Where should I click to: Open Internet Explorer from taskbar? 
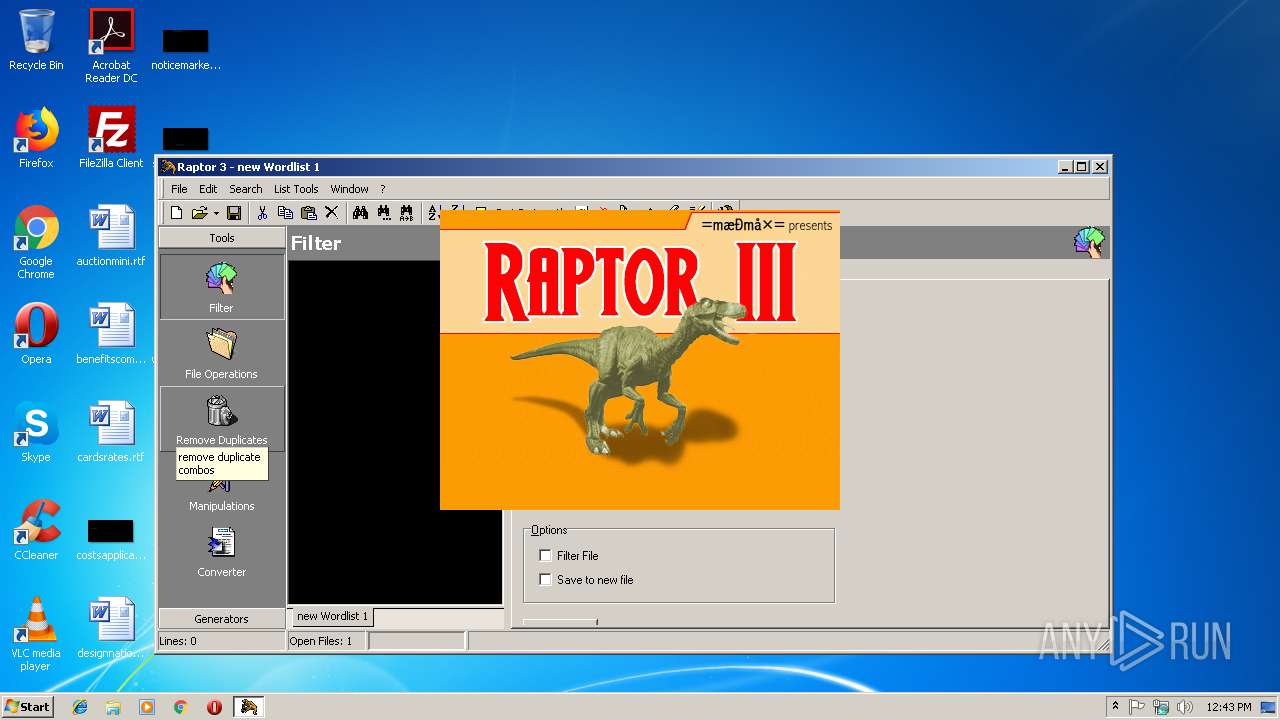click(x=80, y=707)
